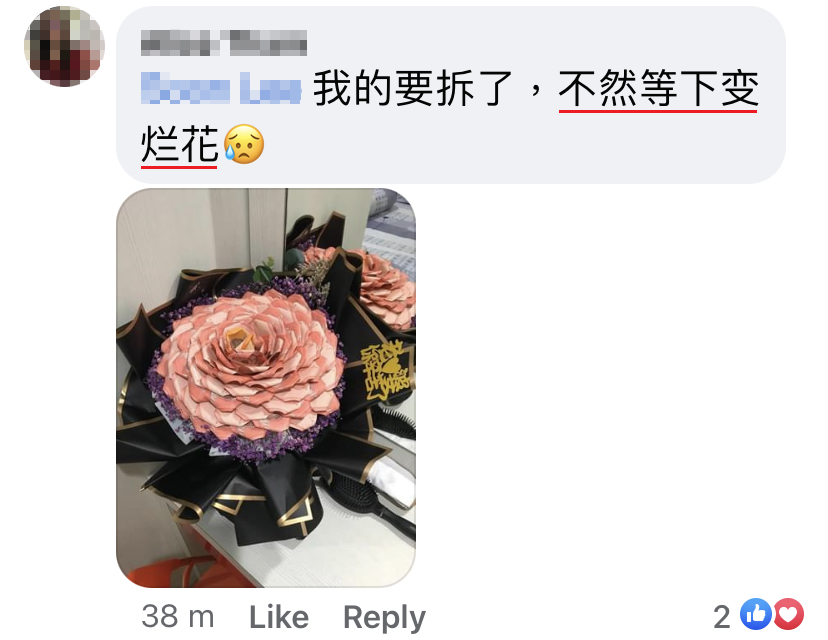Click the blue thumbs-up reaction icon
This screenshot has height=640, width=828.
coord(756,614)
